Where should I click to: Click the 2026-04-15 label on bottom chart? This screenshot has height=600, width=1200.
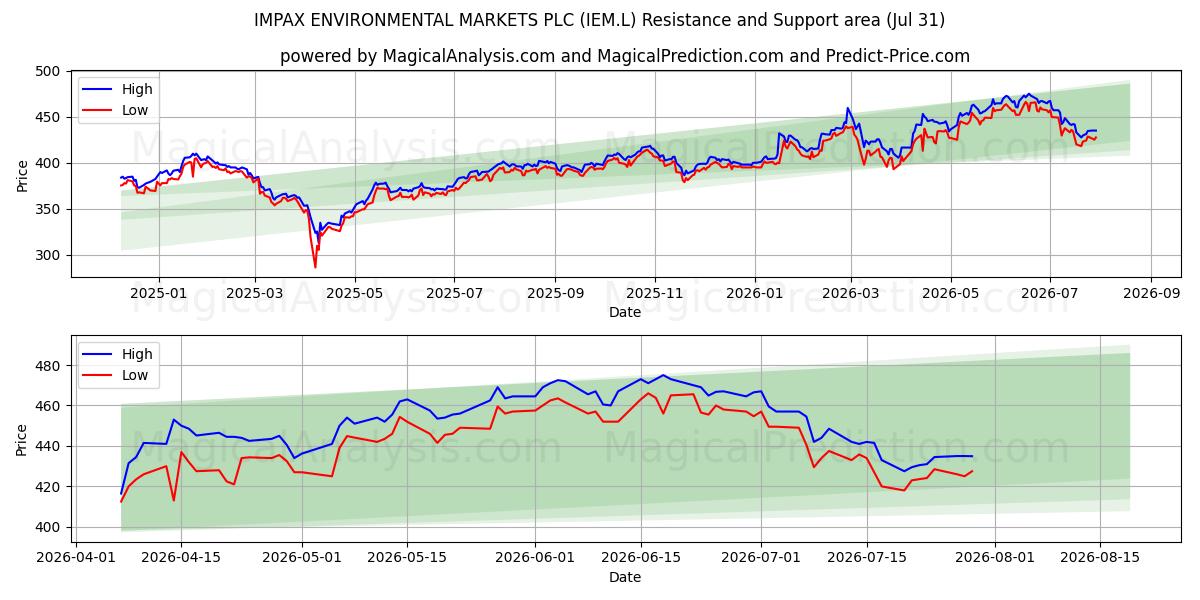181,558
